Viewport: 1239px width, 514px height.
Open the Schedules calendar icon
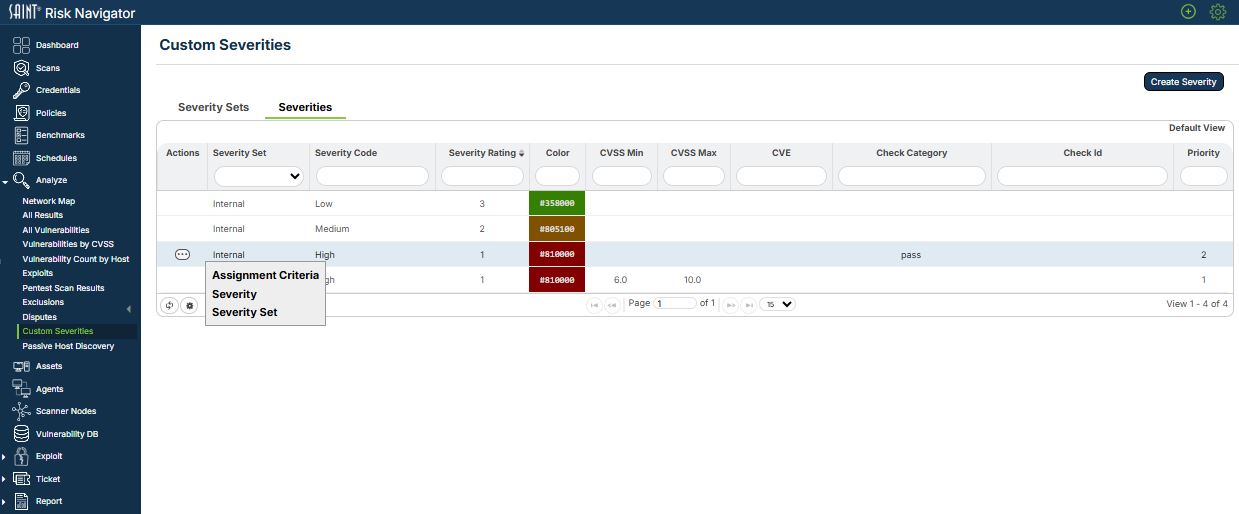click(x=21, y=158)
